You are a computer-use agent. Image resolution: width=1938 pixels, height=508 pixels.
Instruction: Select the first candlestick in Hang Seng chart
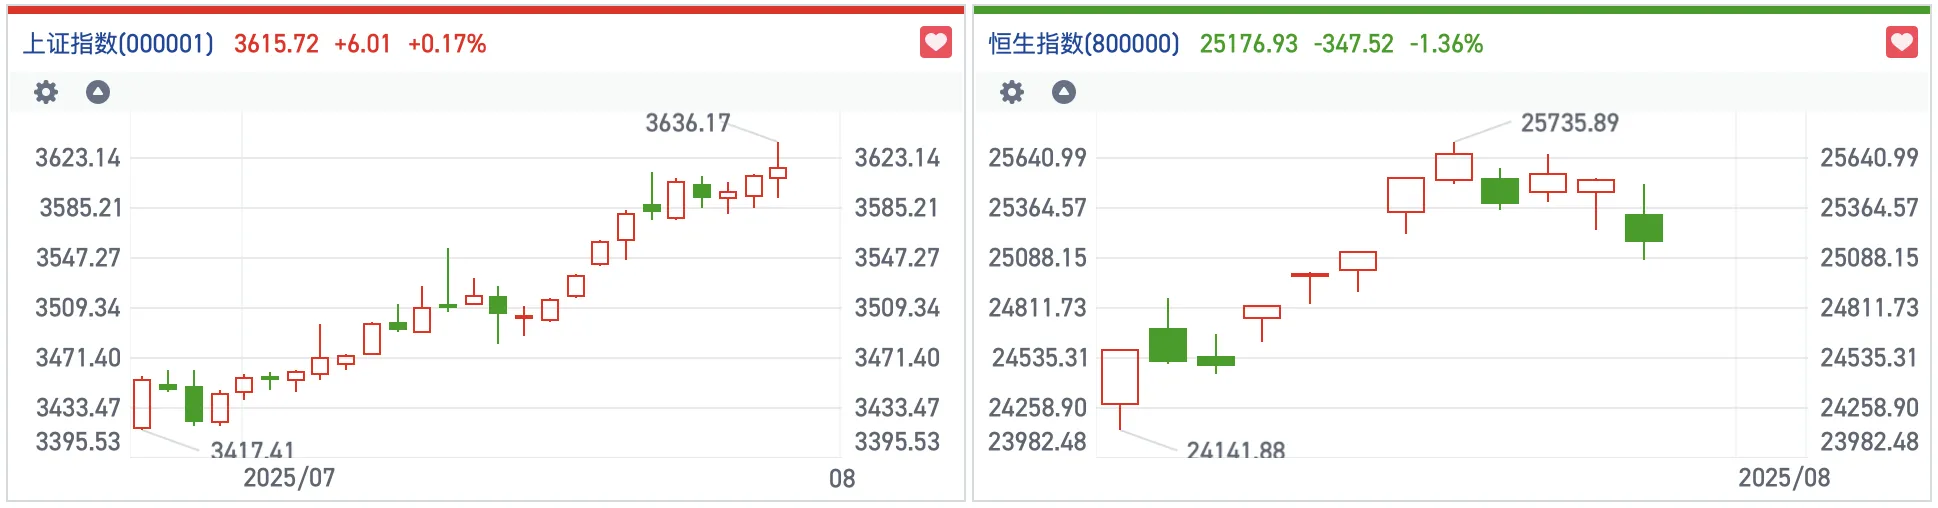1120,377
